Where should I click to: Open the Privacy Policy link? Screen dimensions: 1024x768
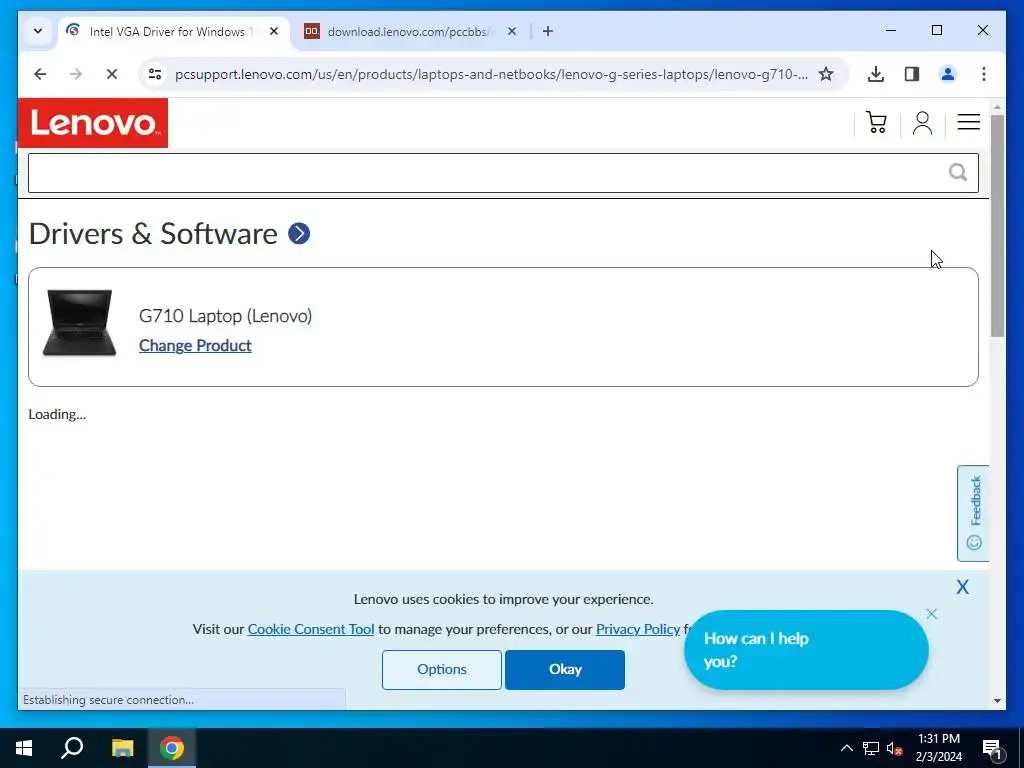click(x=637, y=629)
